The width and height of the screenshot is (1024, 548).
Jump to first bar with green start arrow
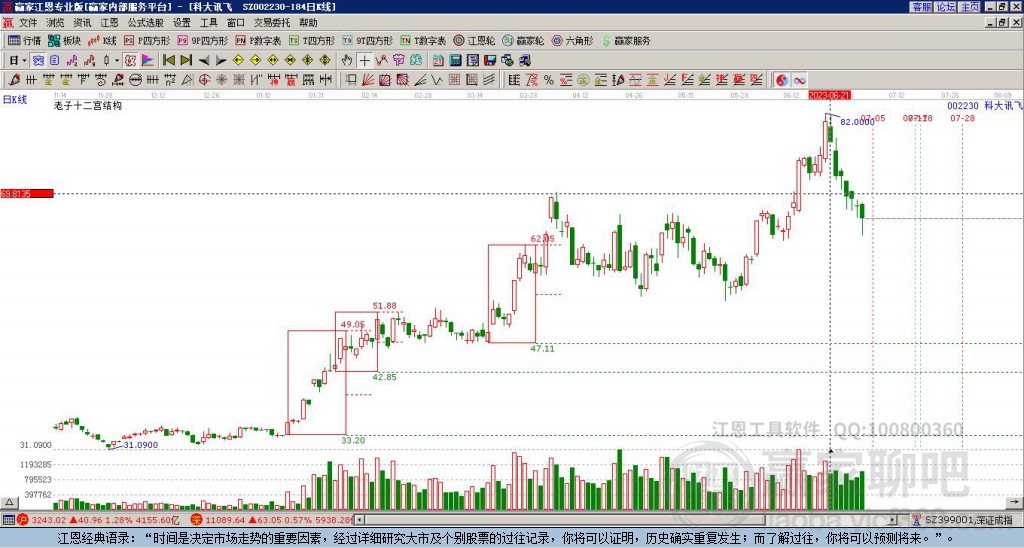pyautogui.click(x=168, y=60)
